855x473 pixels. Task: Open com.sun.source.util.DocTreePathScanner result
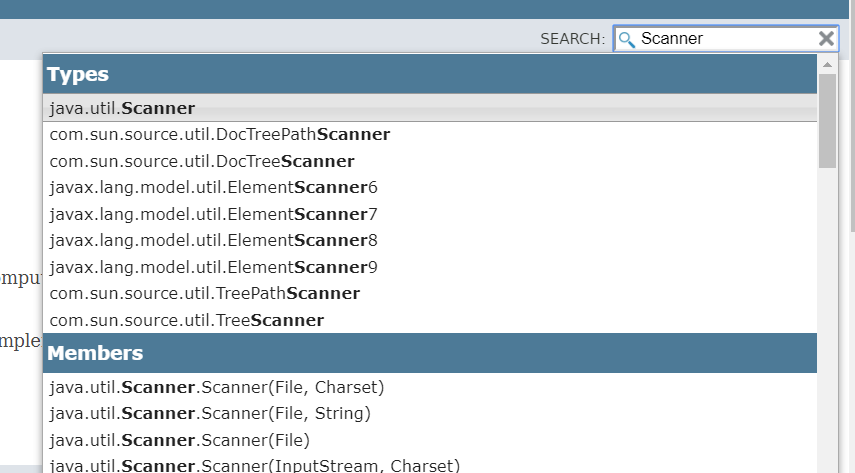click(x=430, y=134)
